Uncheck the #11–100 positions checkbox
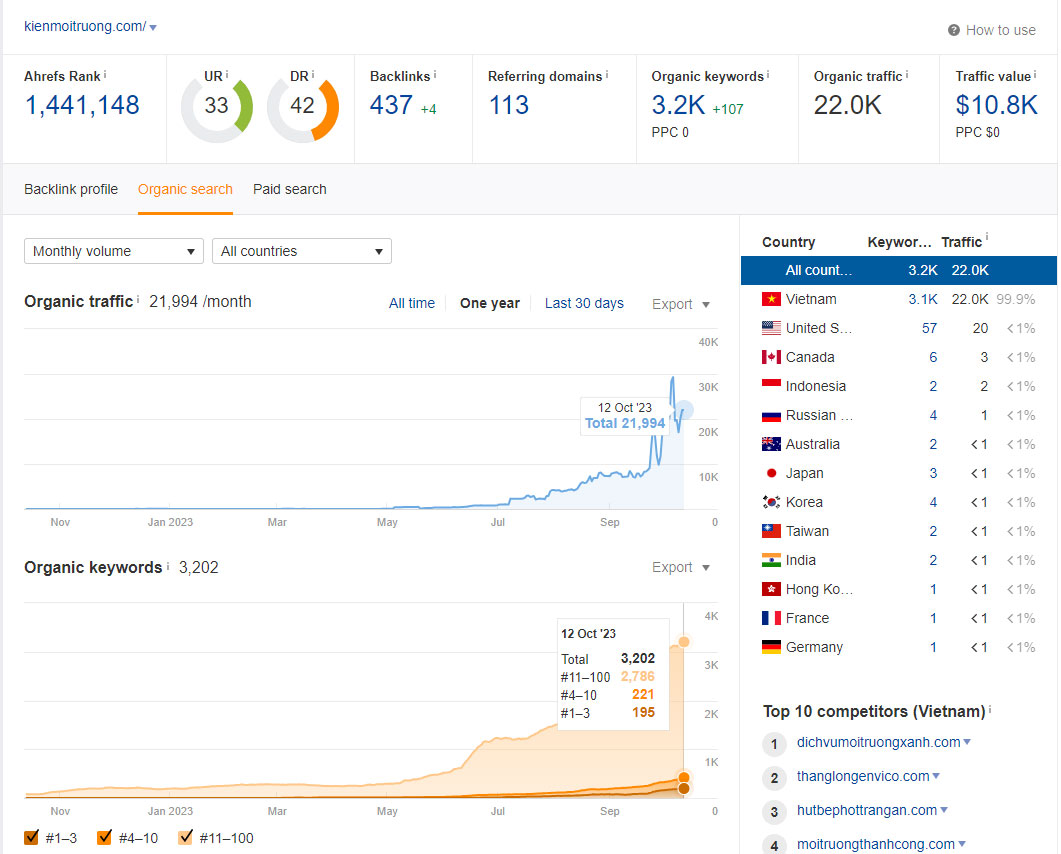The image size is (1061, 854). tap(185, 837)
